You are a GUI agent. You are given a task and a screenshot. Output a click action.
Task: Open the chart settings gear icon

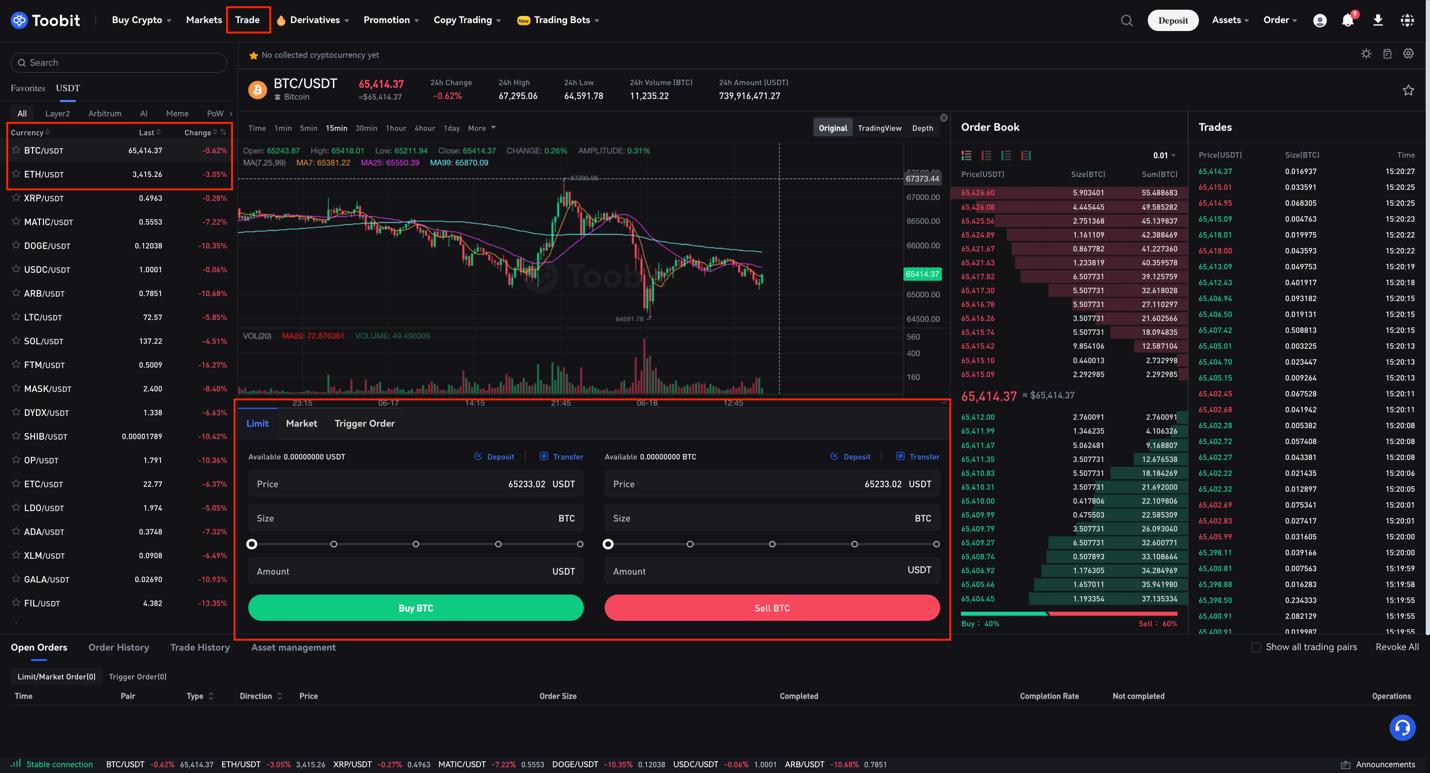coord(1408,54)
